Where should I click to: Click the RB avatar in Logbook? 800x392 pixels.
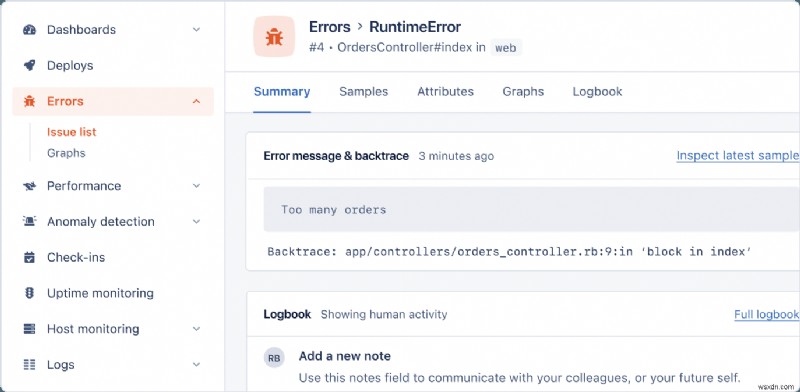point(274,358)
